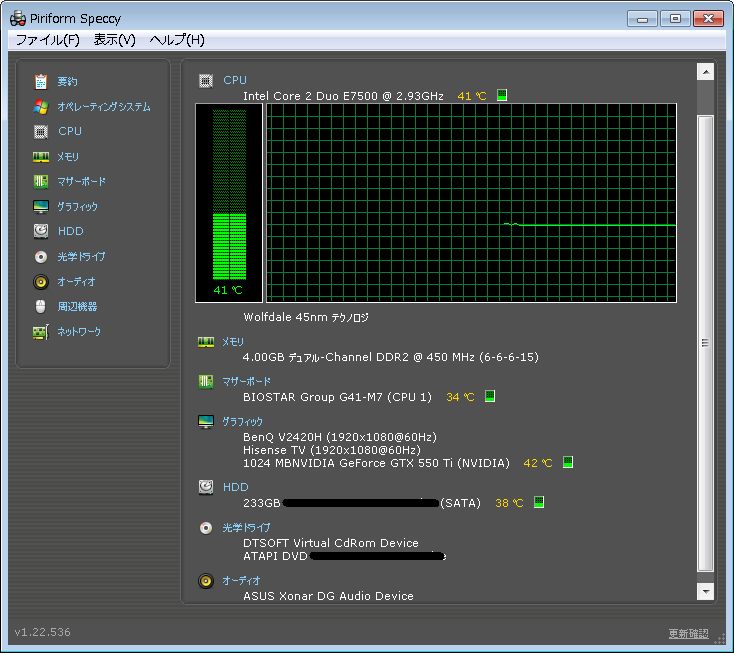The width and height of the screenshot is (734, 653).
Task: Go to オペレーティングシステム section in sidebar
Action: 104,107
